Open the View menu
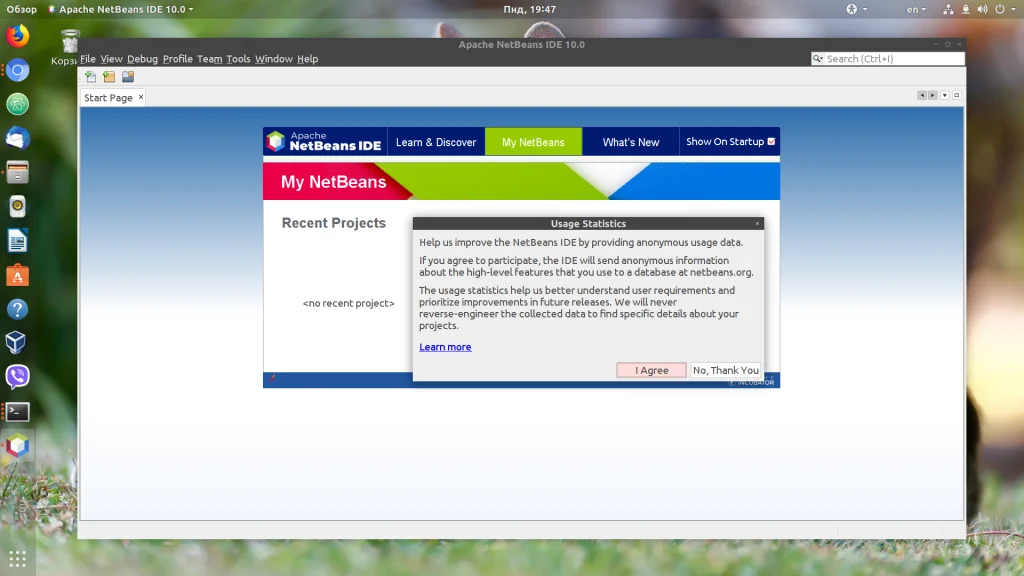1024x576 pixels. click(111, 59)
